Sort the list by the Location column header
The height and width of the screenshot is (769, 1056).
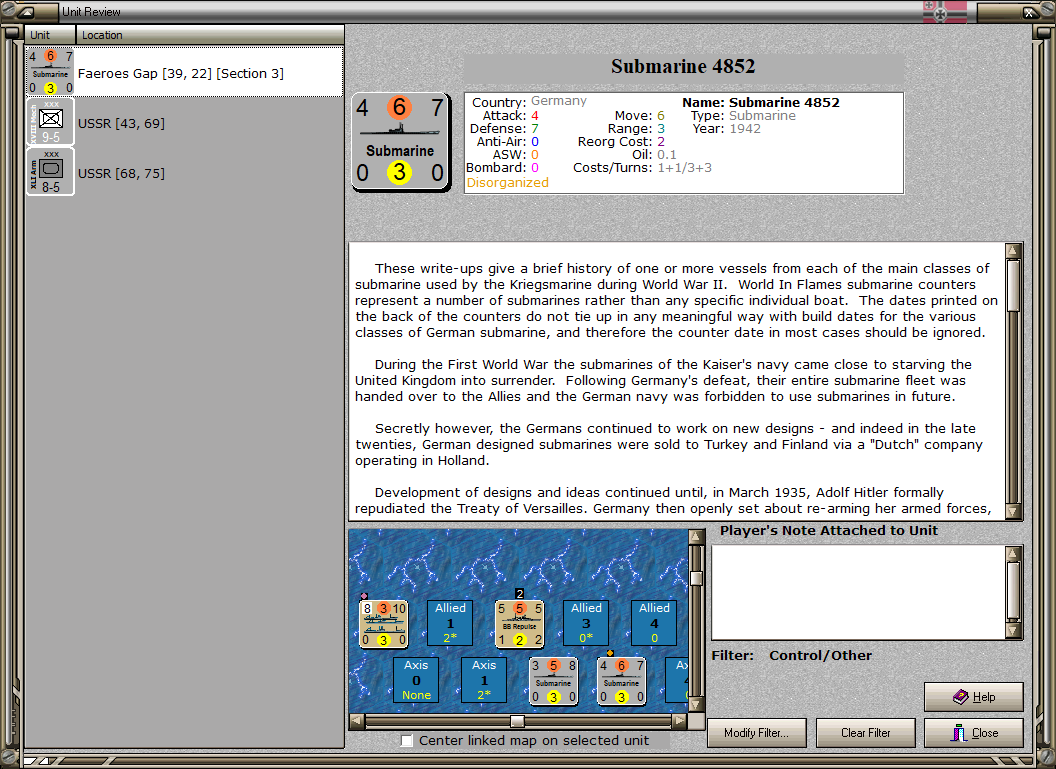tap(209, 35)
